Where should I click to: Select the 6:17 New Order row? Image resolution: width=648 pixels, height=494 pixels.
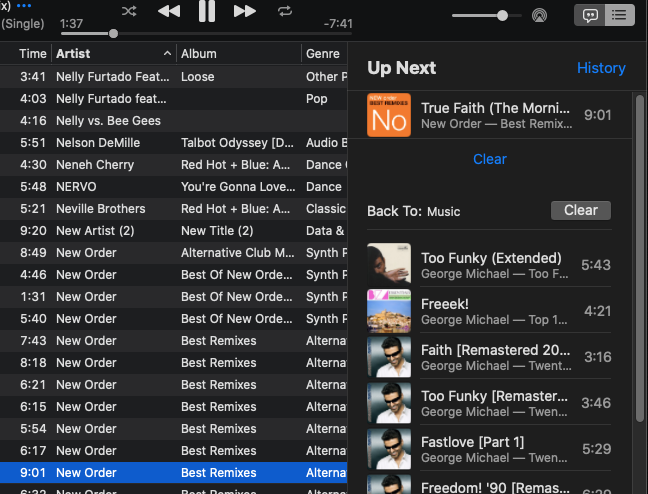click(174, 451)
